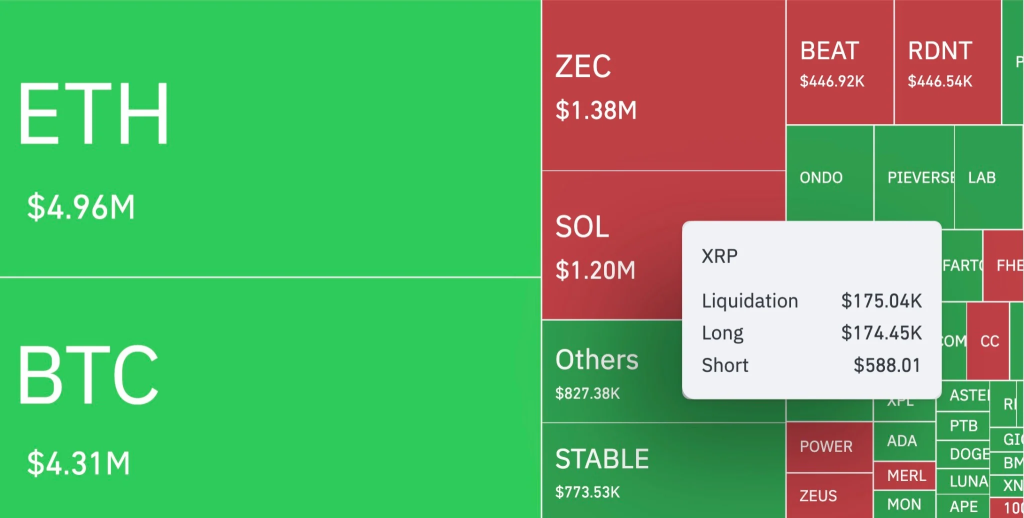
Task: Select the BTC heatmap block
Action: 270,398
